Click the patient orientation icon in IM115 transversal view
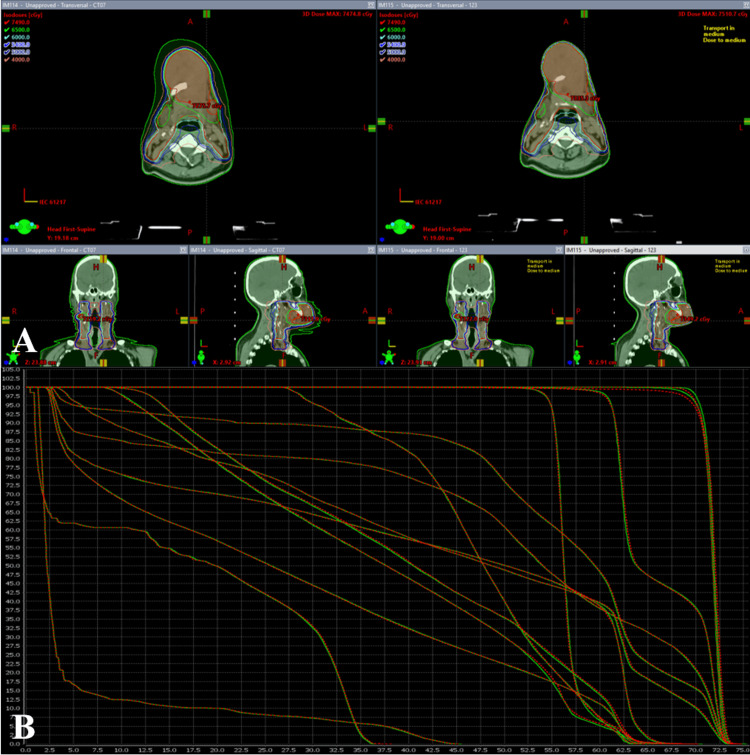This screenshot has width=750, height=755. (400, 226)
